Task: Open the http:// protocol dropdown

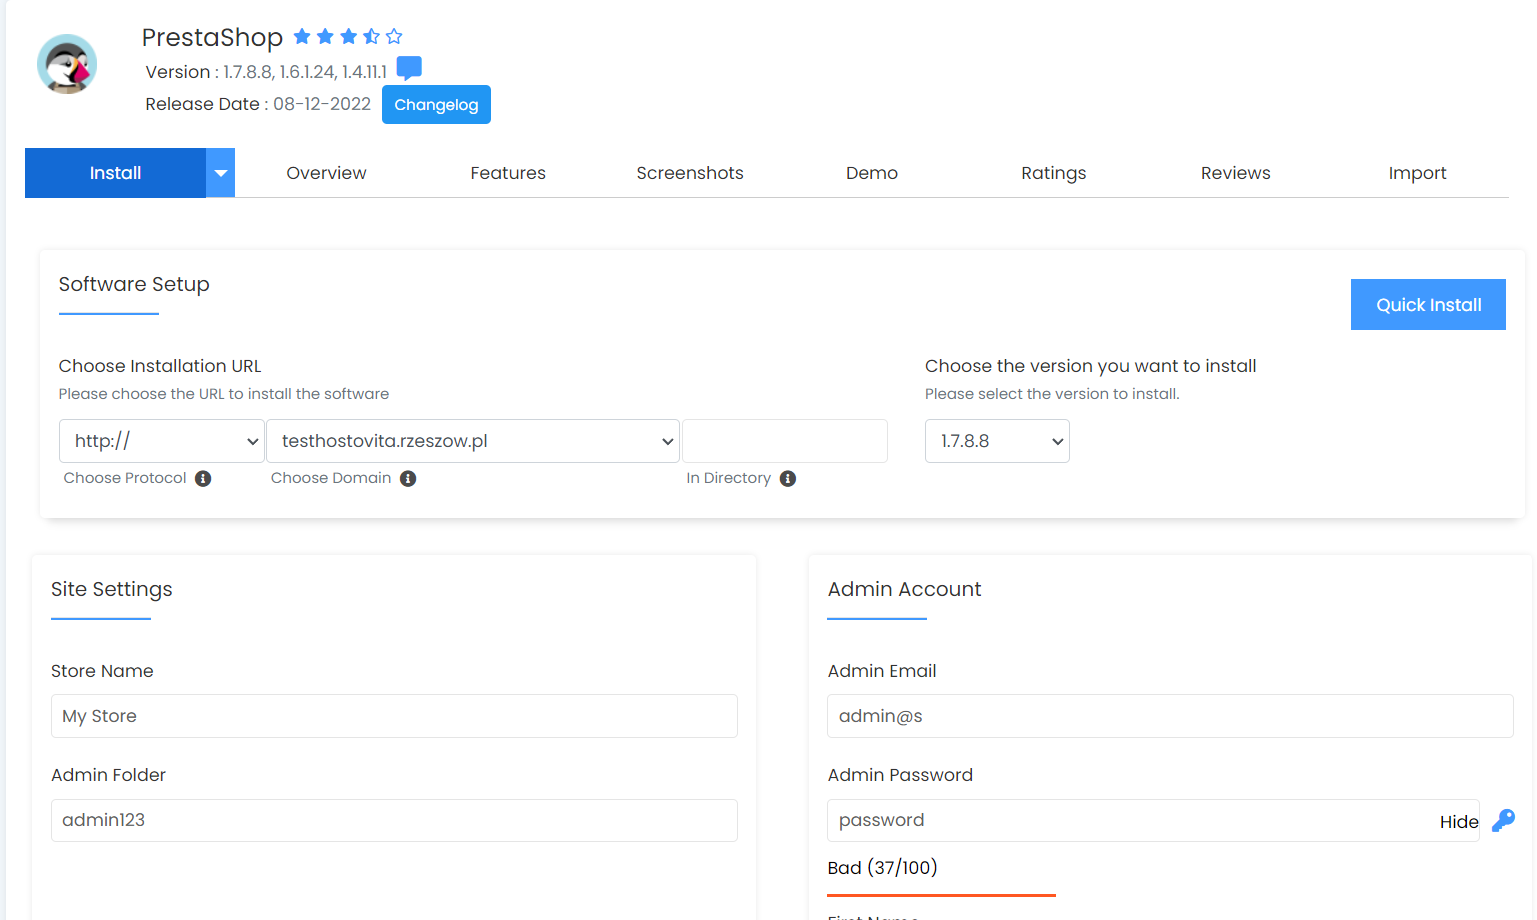Action: click(x=162, y=441)
